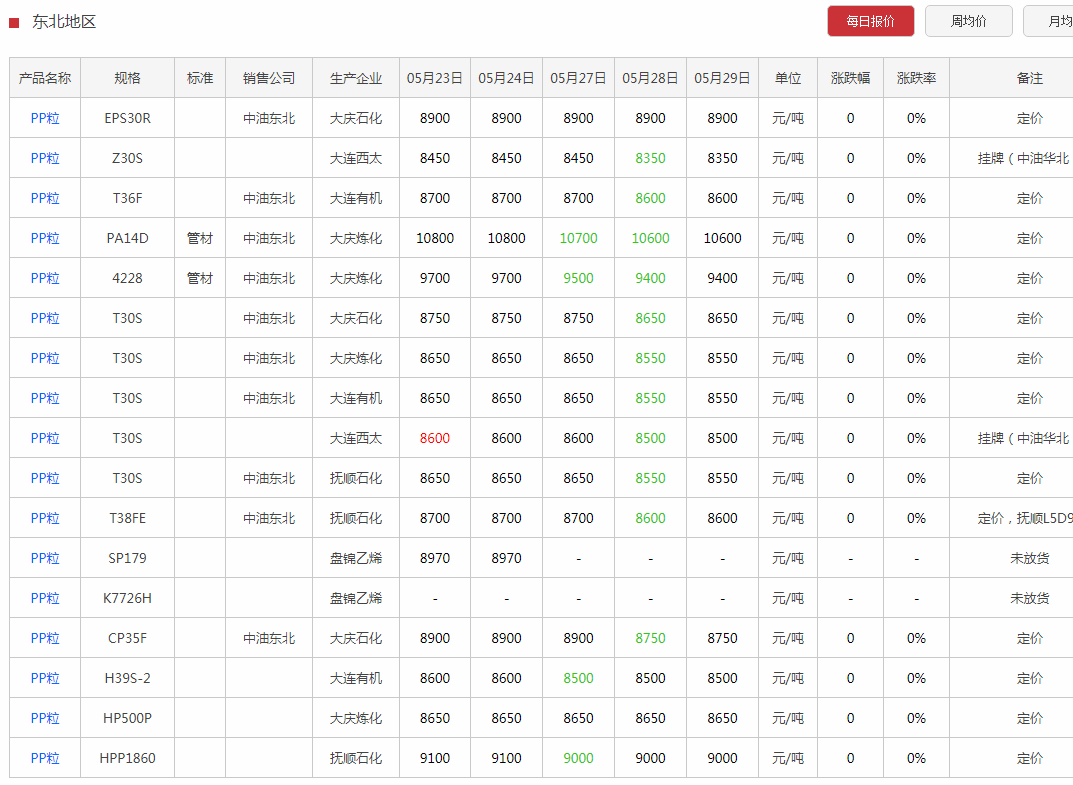
Task: Click the 涨跌幅 column header
Action: coord(851,78)
